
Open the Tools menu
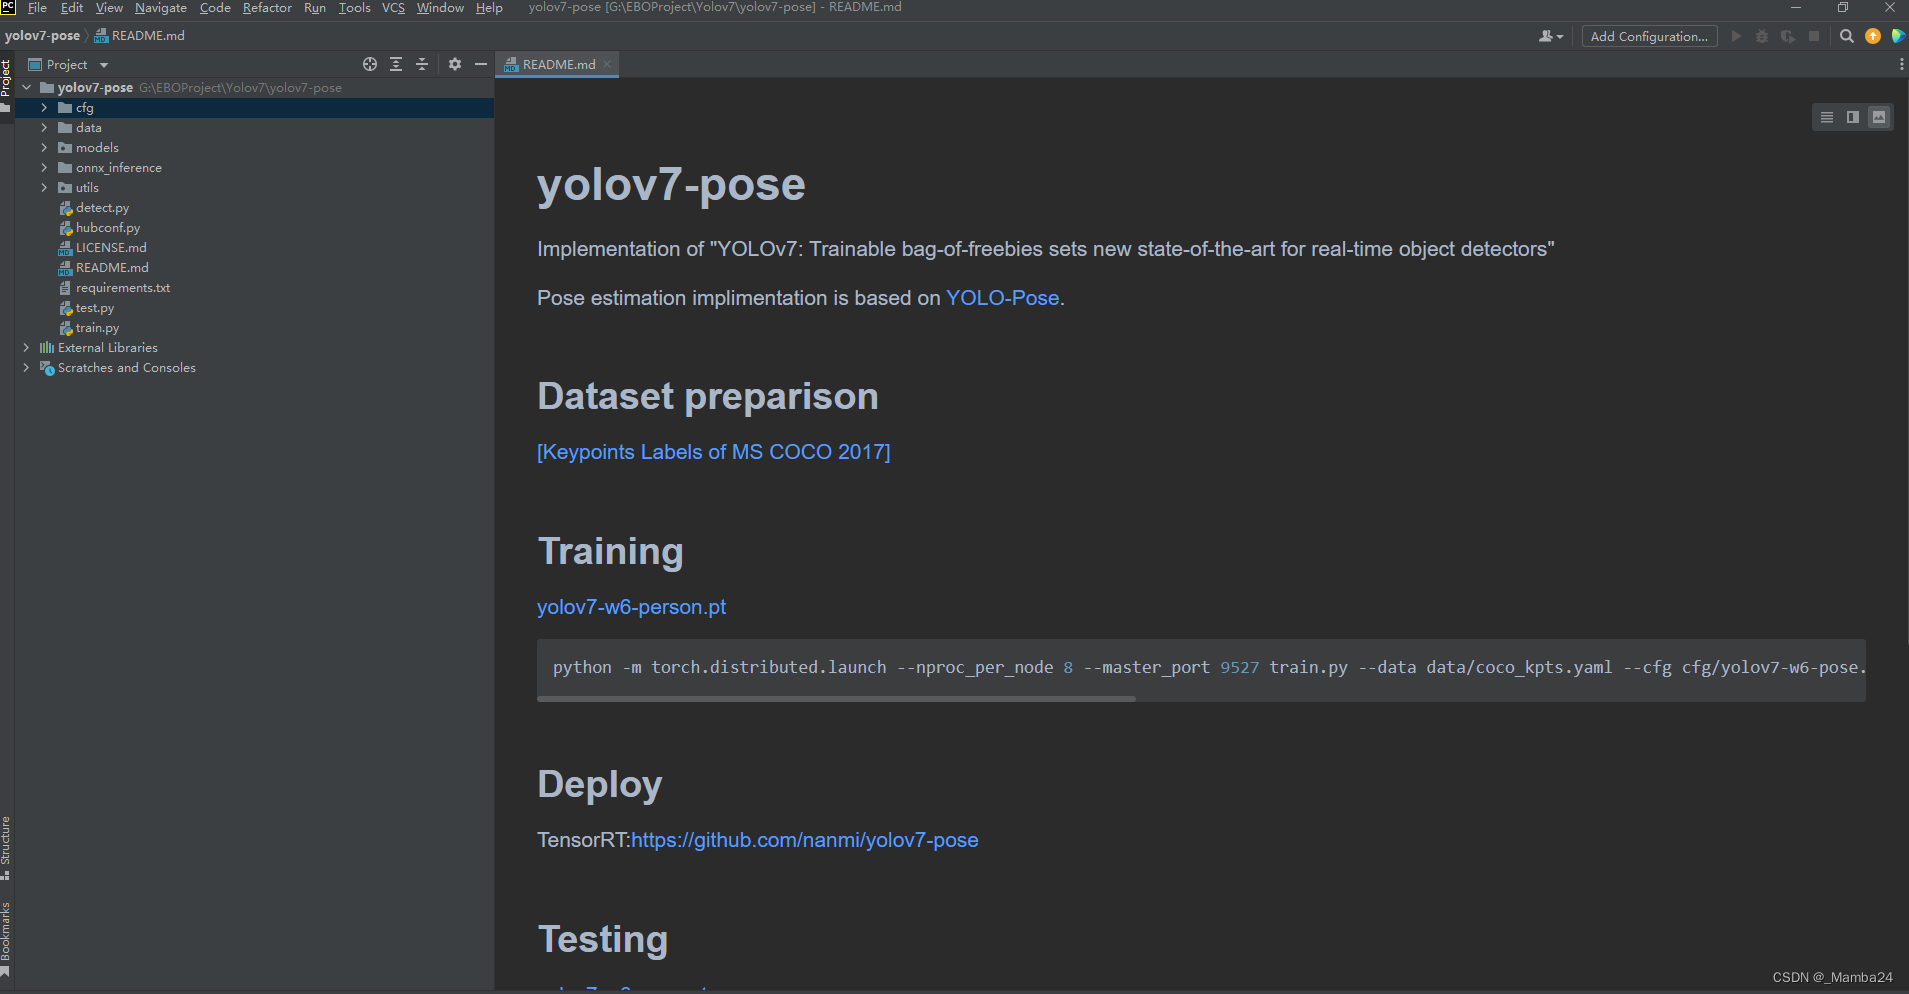[x=355, y=8]
